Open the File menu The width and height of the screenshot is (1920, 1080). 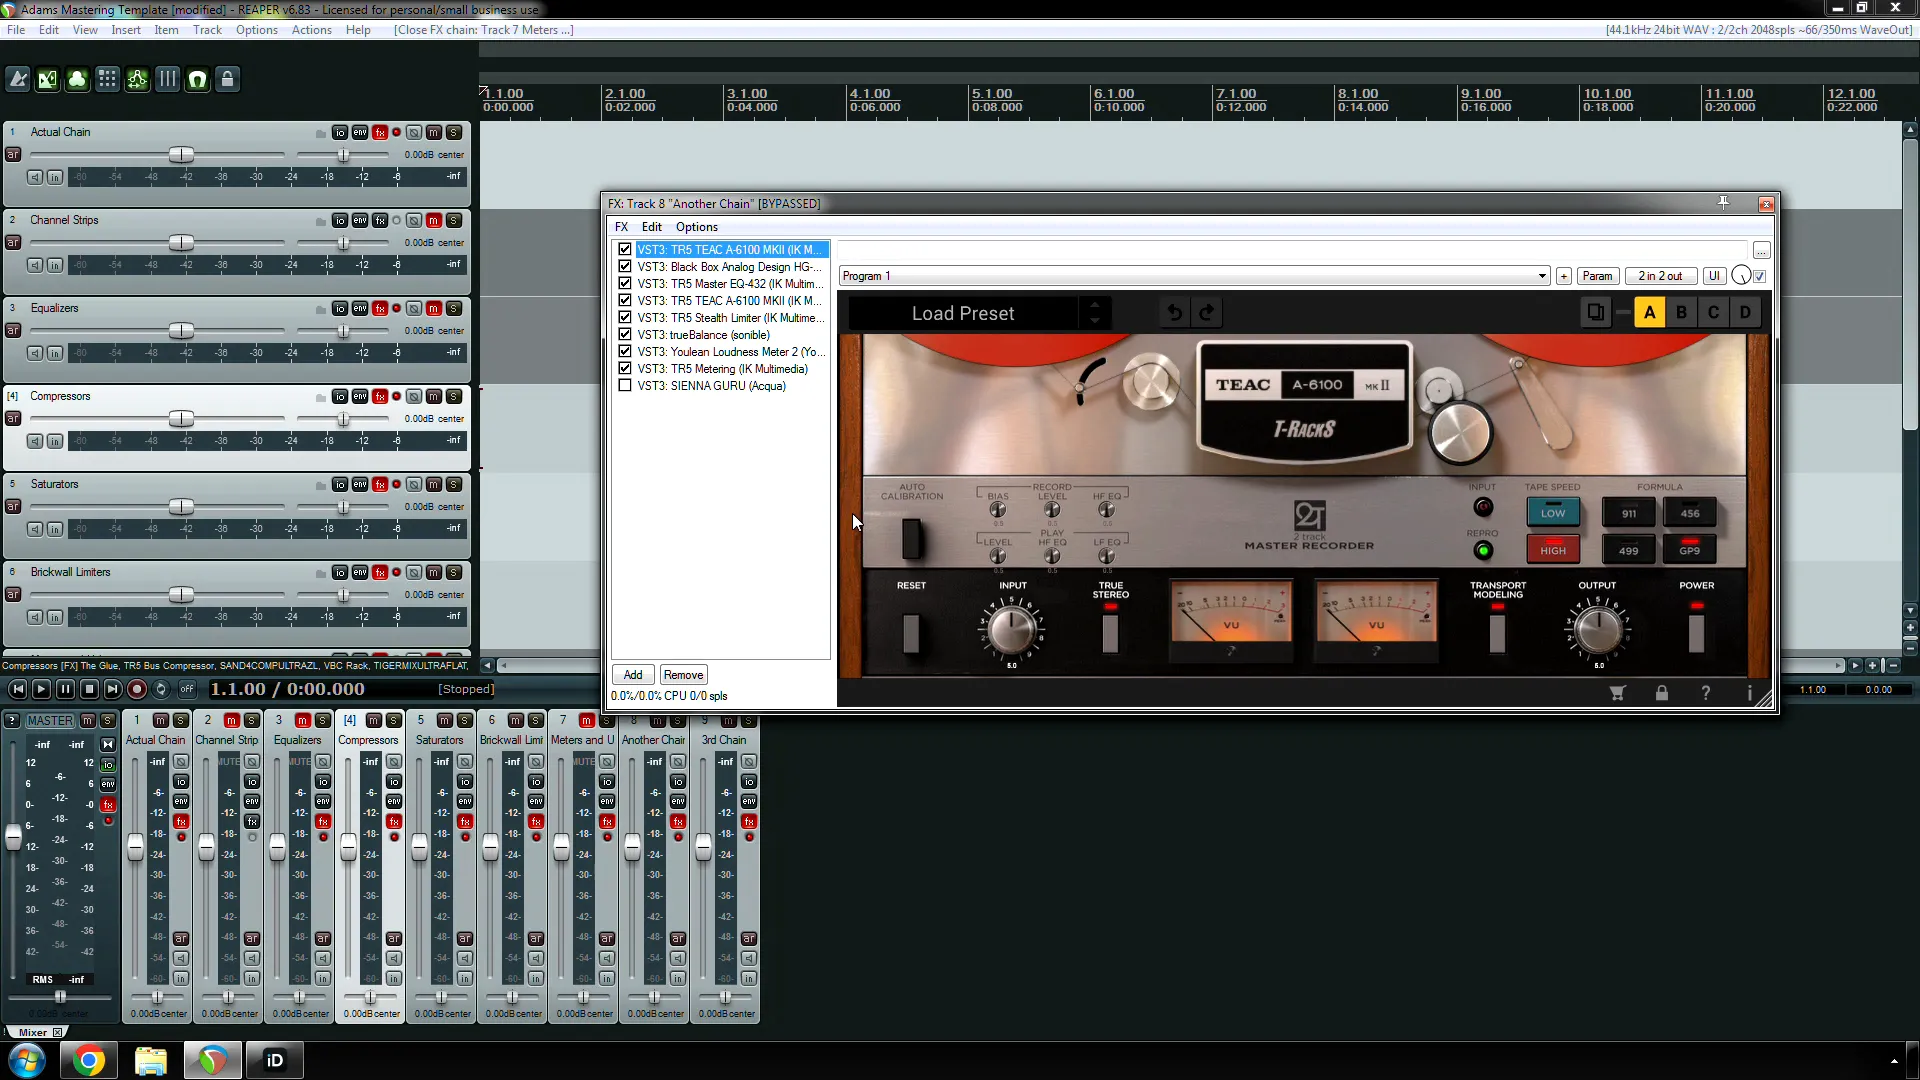point(16,30)
